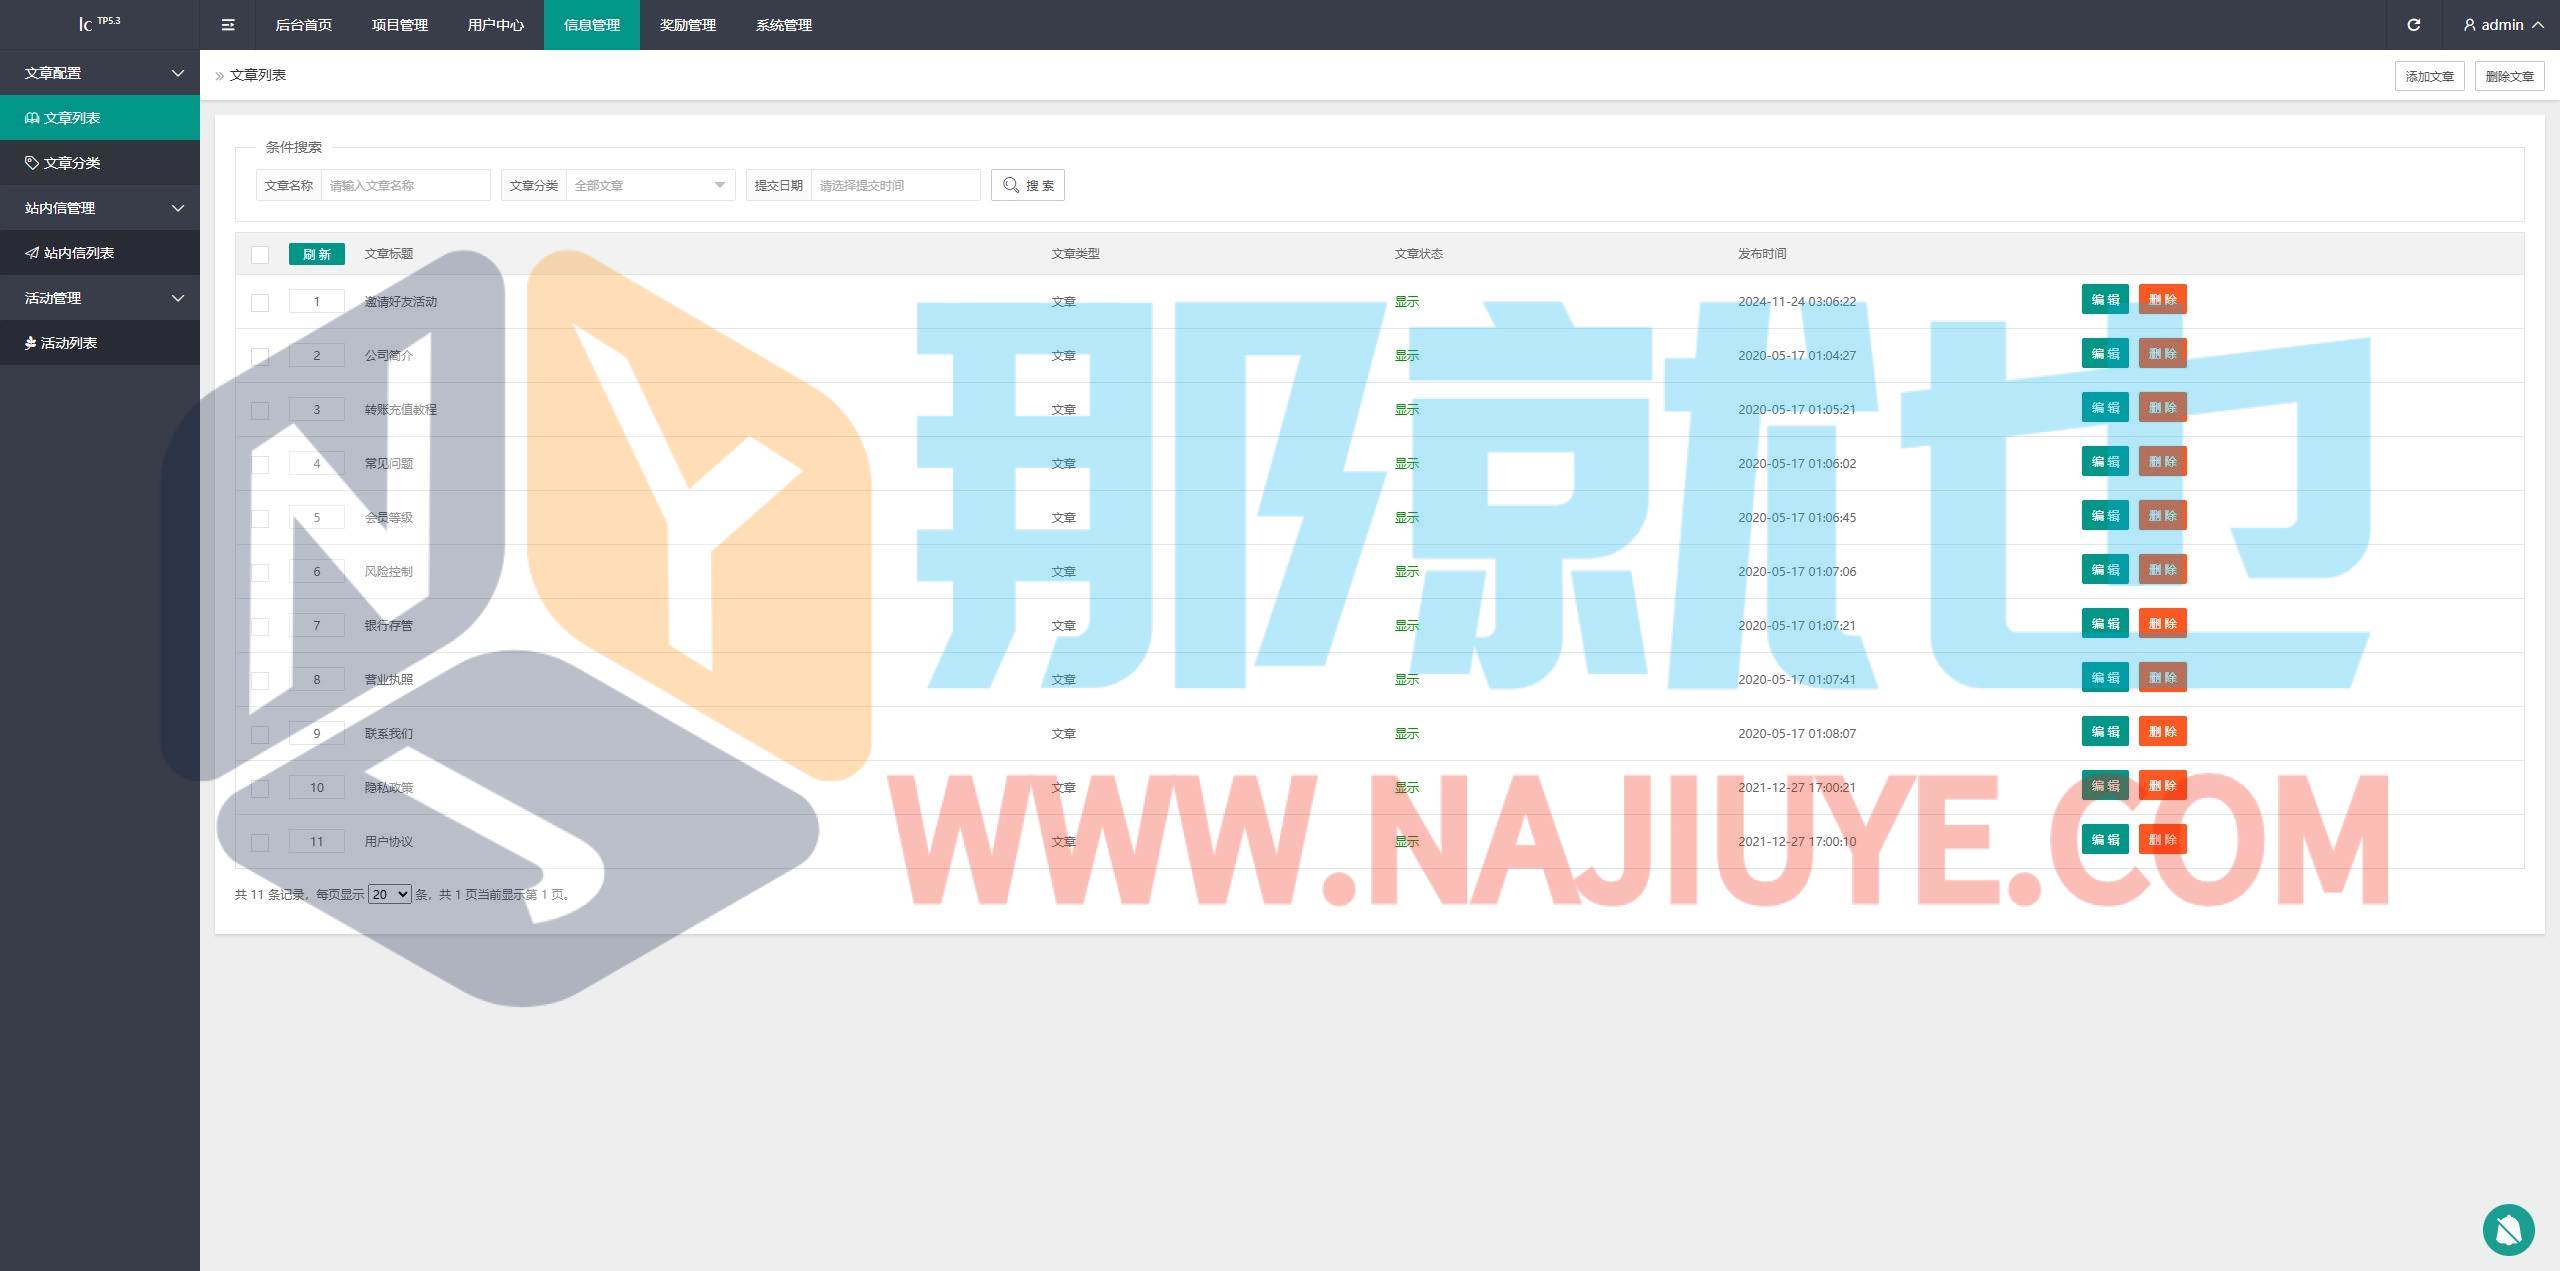Check the box for 邀请好友活动 row
Image resolution: width=2560 pixels, height=1271 pixels.
click(260, 302)
